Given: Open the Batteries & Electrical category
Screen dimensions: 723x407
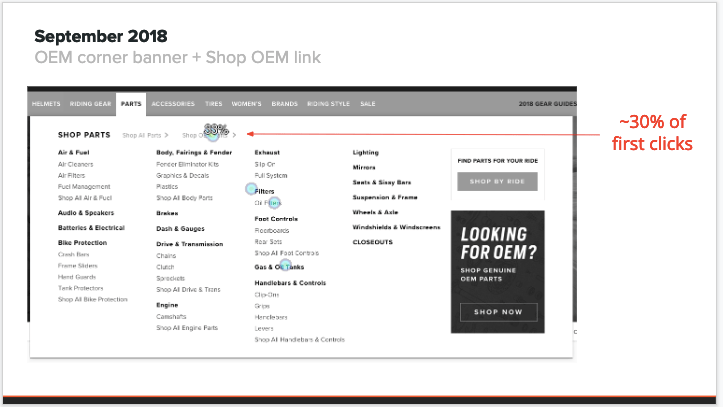Looking at the screenshot, I should click(91, 227).
